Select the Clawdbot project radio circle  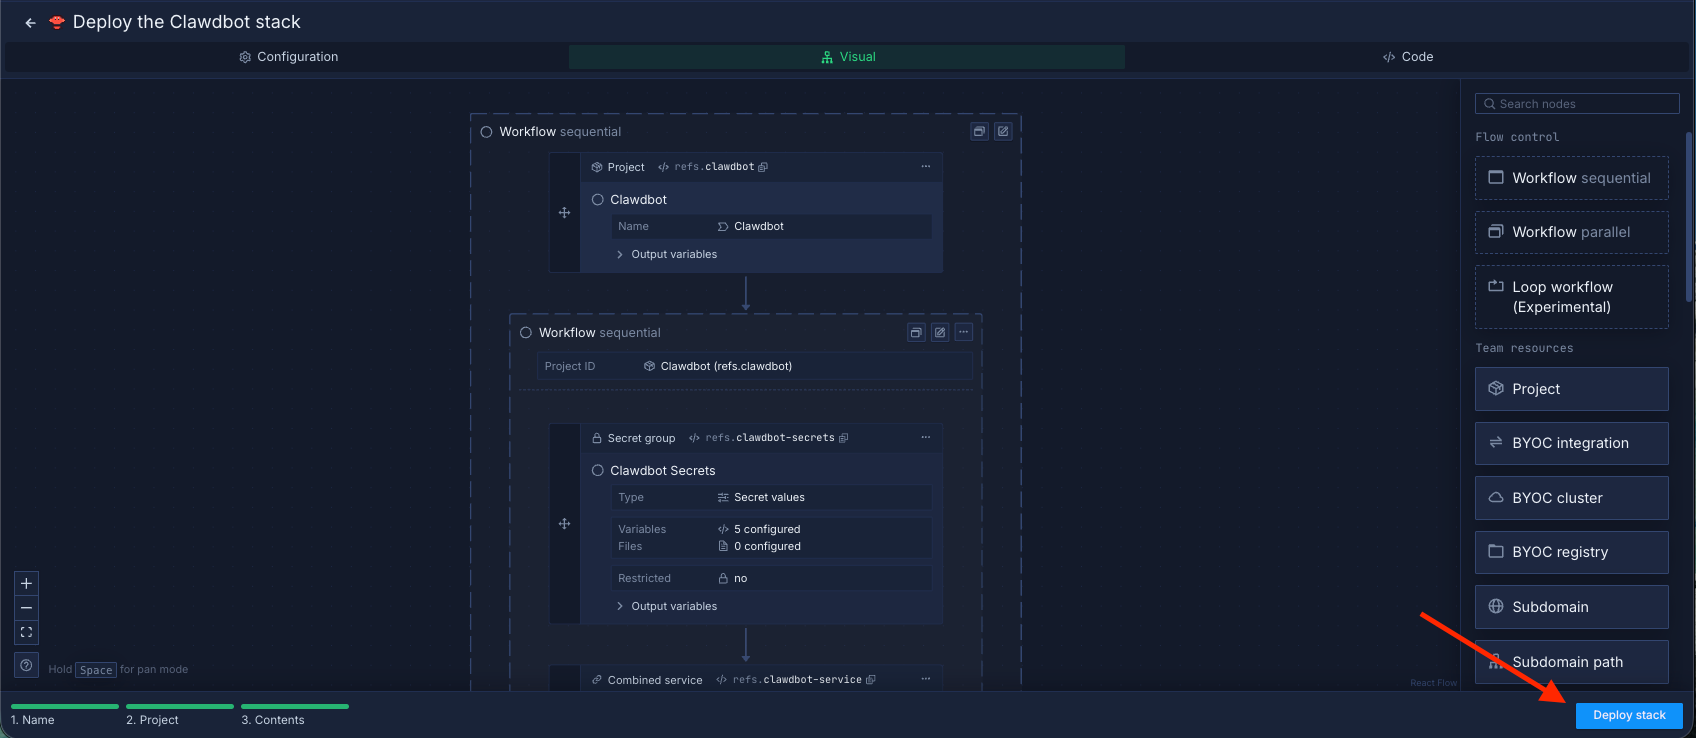click(x=598, y=200)
